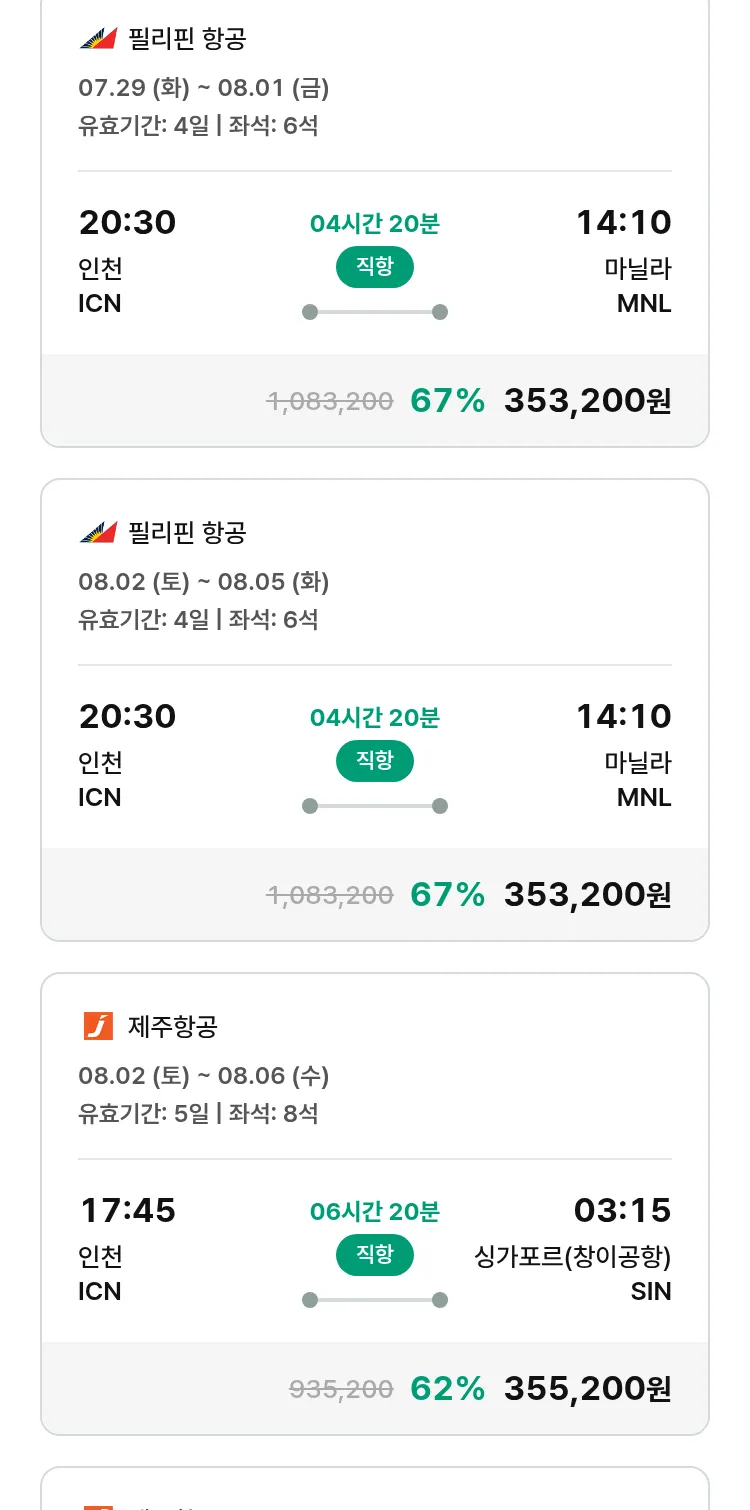Choose 353,200원 fare for 08.02 ~ 08.05 flight
Viewport: 750px width, 1510px height.
click(587, 895)
